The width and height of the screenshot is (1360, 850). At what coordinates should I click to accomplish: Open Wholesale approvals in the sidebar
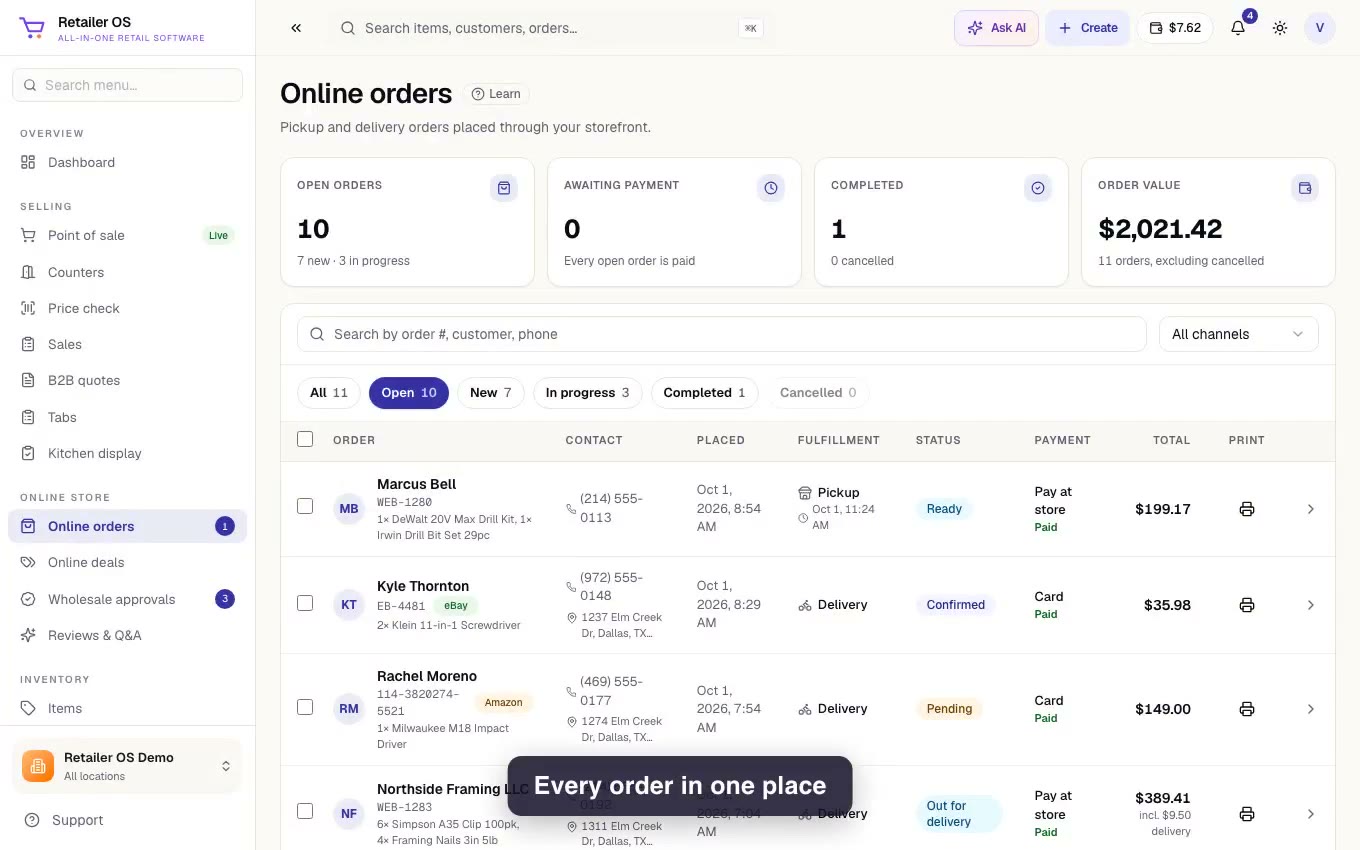(x=127, y=599)
